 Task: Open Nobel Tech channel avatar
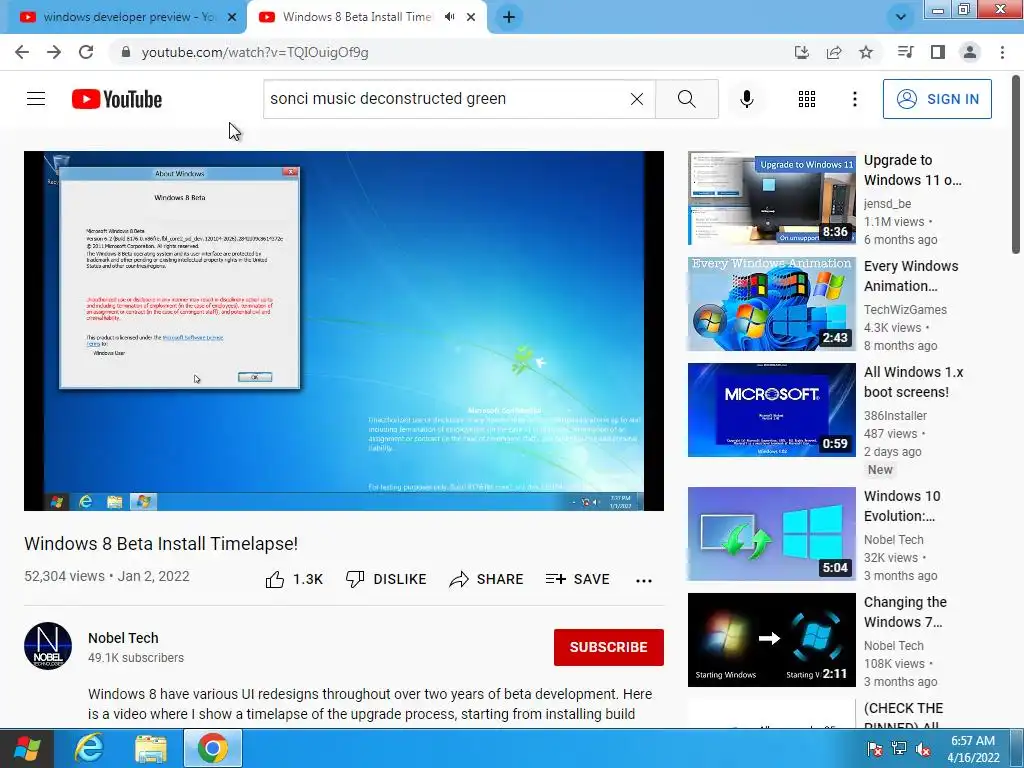pyautogui.click(x=48, y=646)
